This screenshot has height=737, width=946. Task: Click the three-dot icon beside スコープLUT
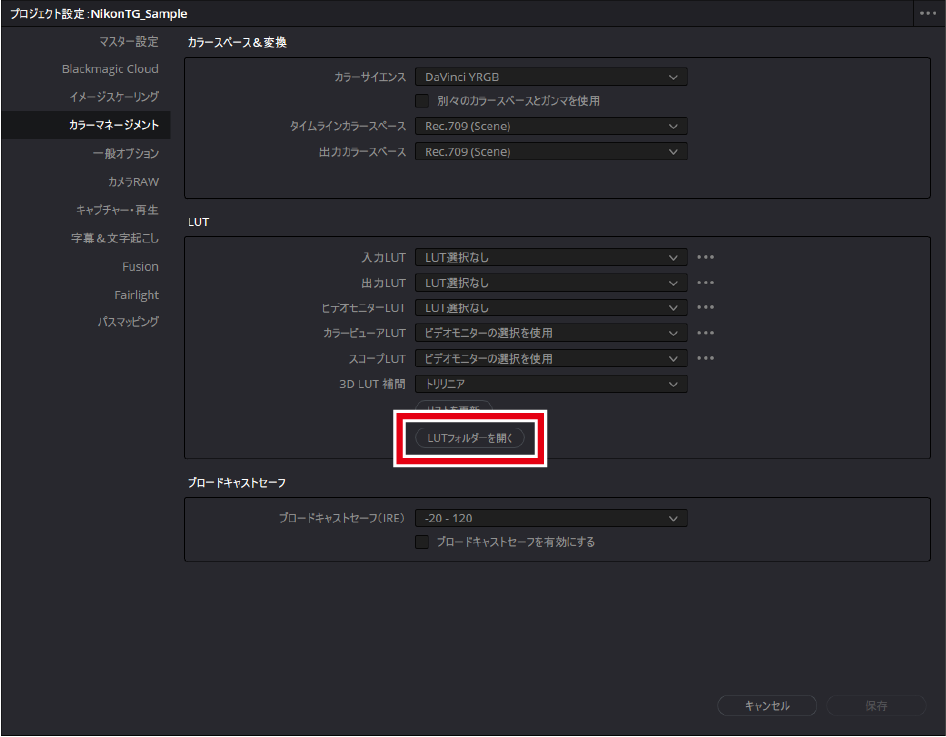(706, 358)
